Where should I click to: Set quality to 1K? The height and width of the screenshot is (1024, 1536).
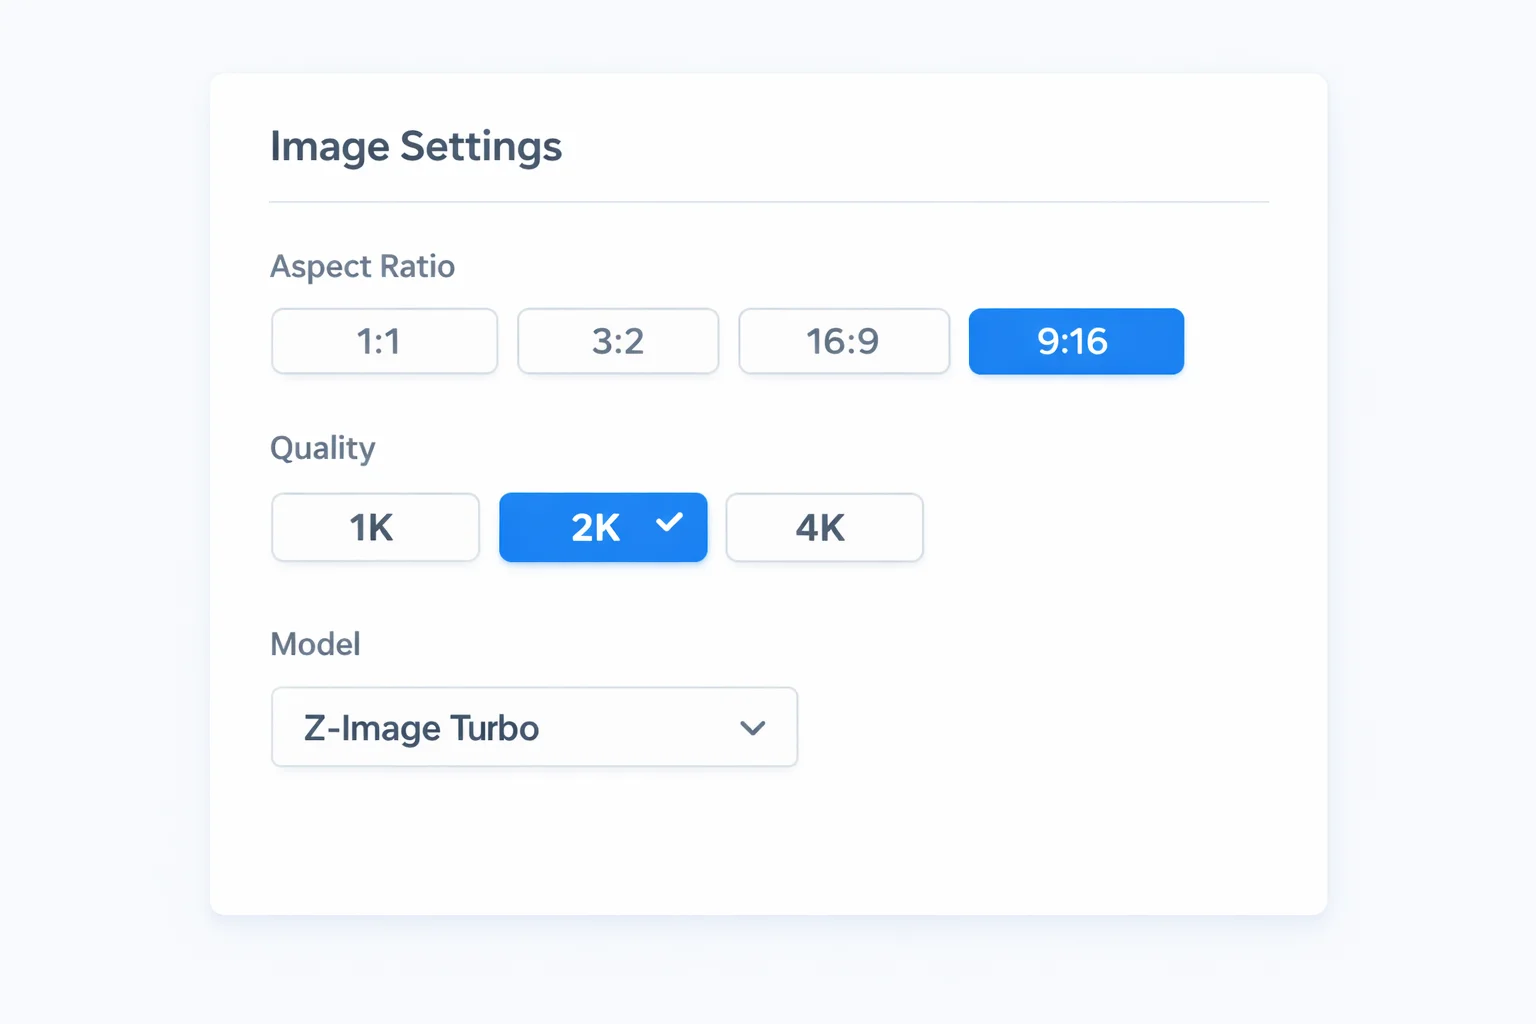pos(375,527)
